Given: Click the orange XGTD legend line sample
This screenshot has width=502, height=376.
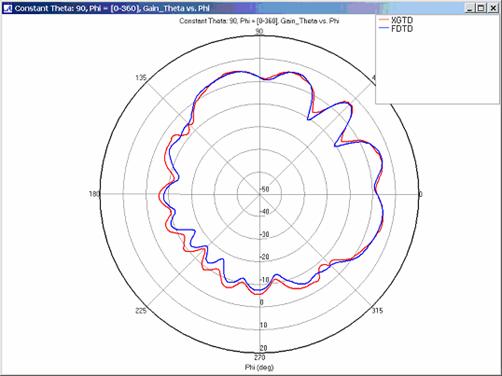Looking at the screenshot, I should tap(384, 20).
